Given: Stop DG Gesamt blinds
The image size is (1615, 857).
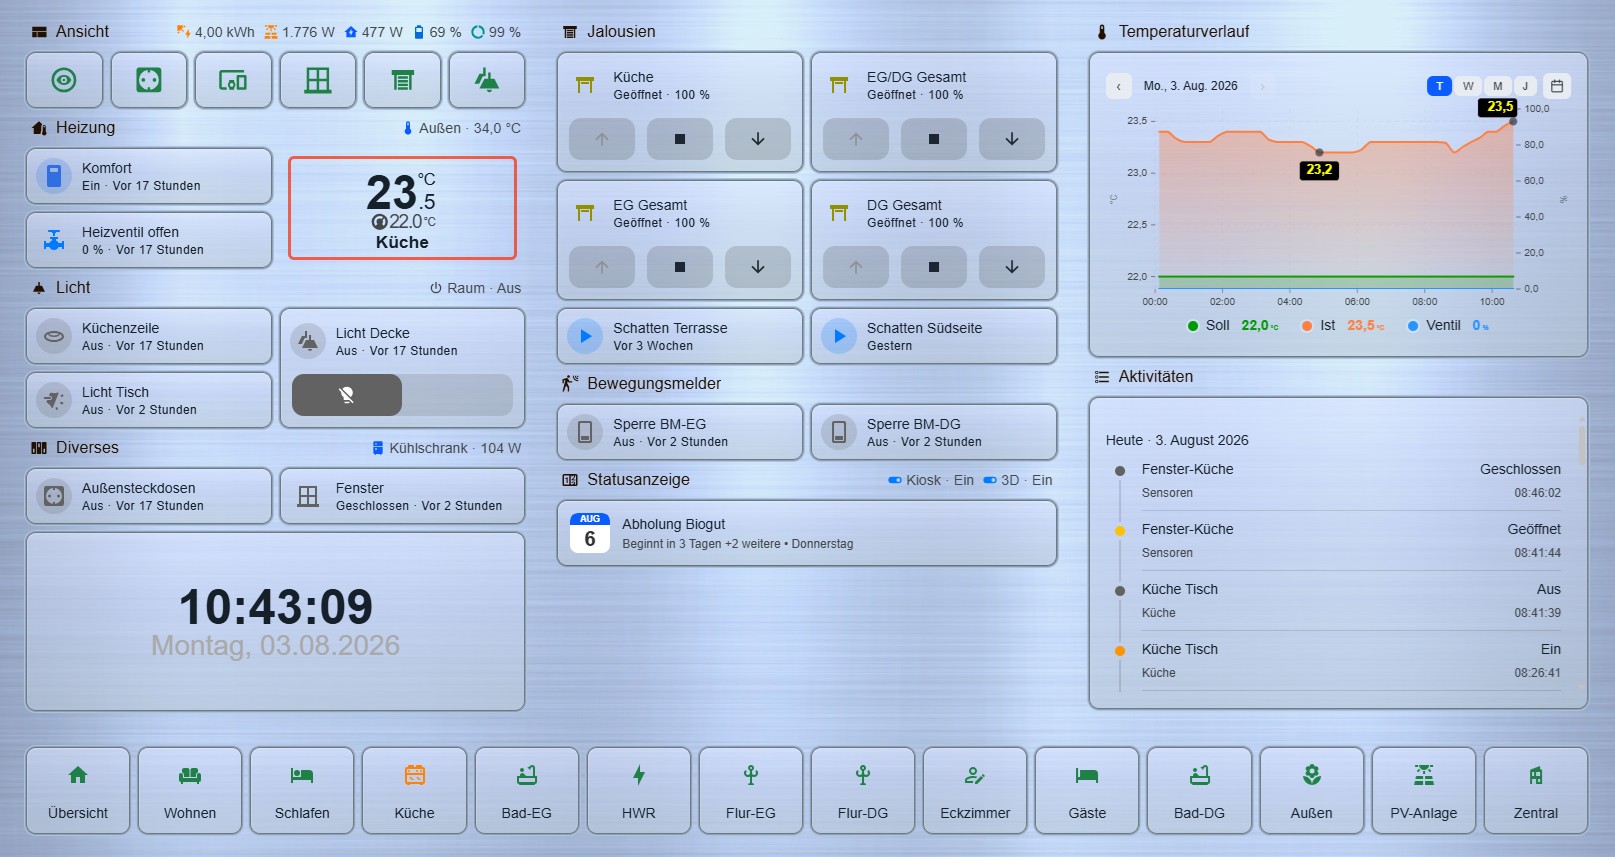Looking at the screenshot, I should [934, 267].
